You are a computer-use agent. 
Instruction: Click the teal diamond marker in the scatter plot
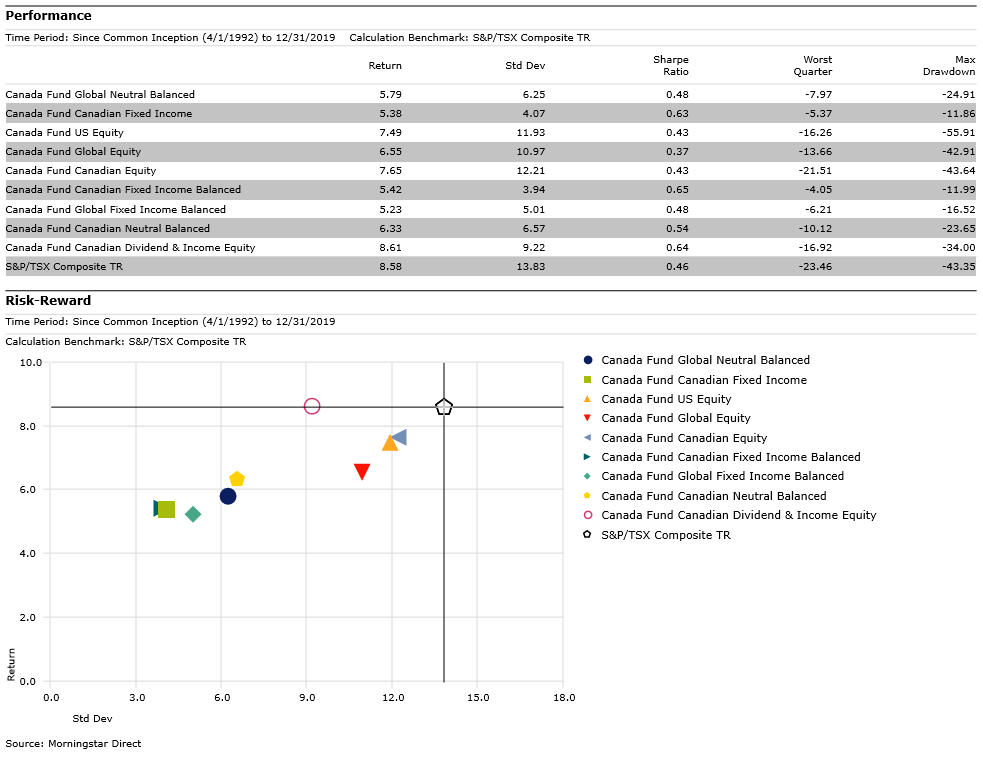[x=193, y=514]
